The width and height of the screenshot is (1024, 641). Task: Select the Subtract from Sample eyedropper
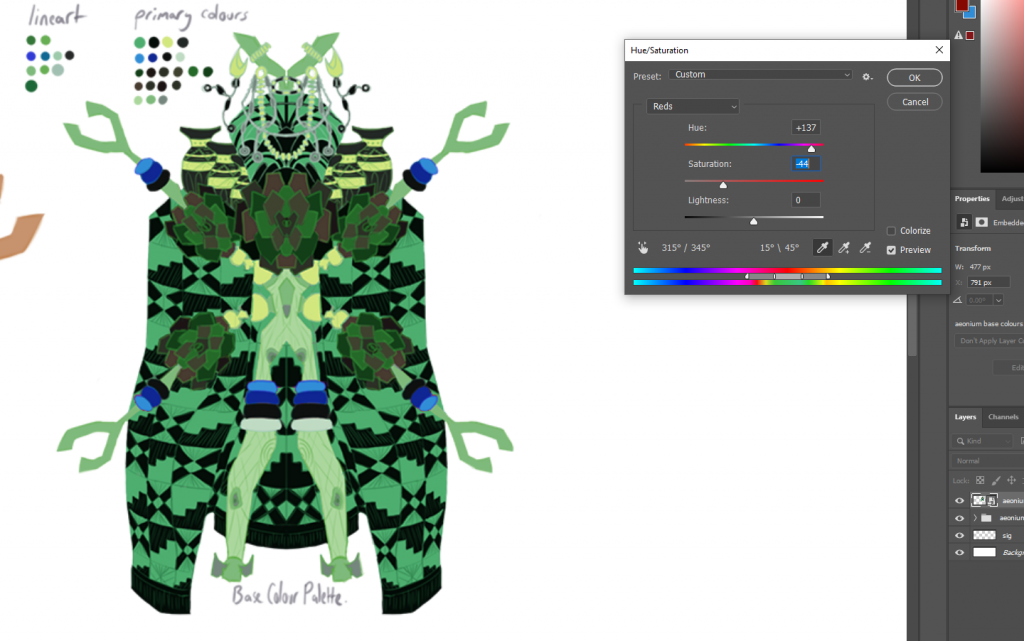pos(865,247)
